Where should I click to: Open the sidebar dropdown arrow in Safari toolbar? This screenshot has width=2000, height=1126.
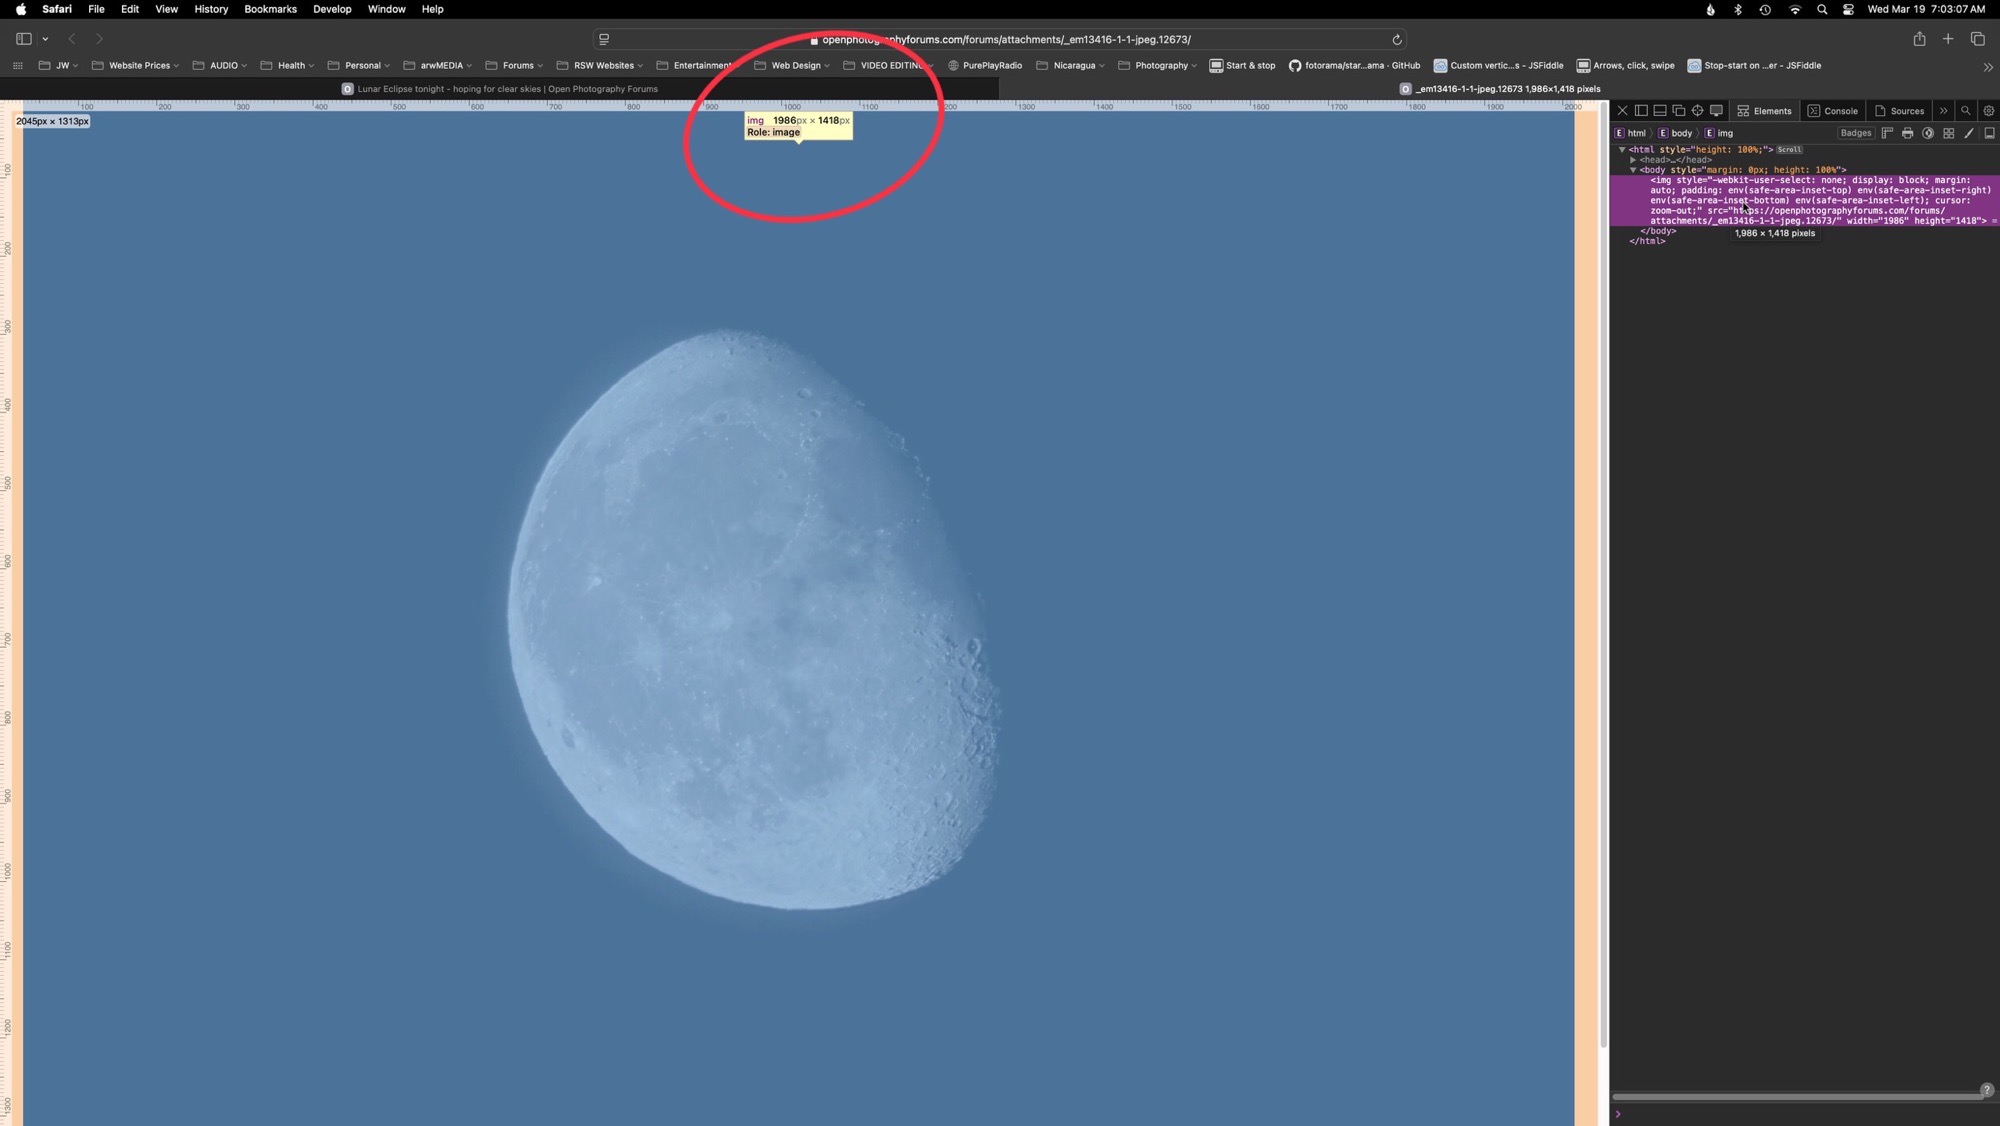point(45,39)
